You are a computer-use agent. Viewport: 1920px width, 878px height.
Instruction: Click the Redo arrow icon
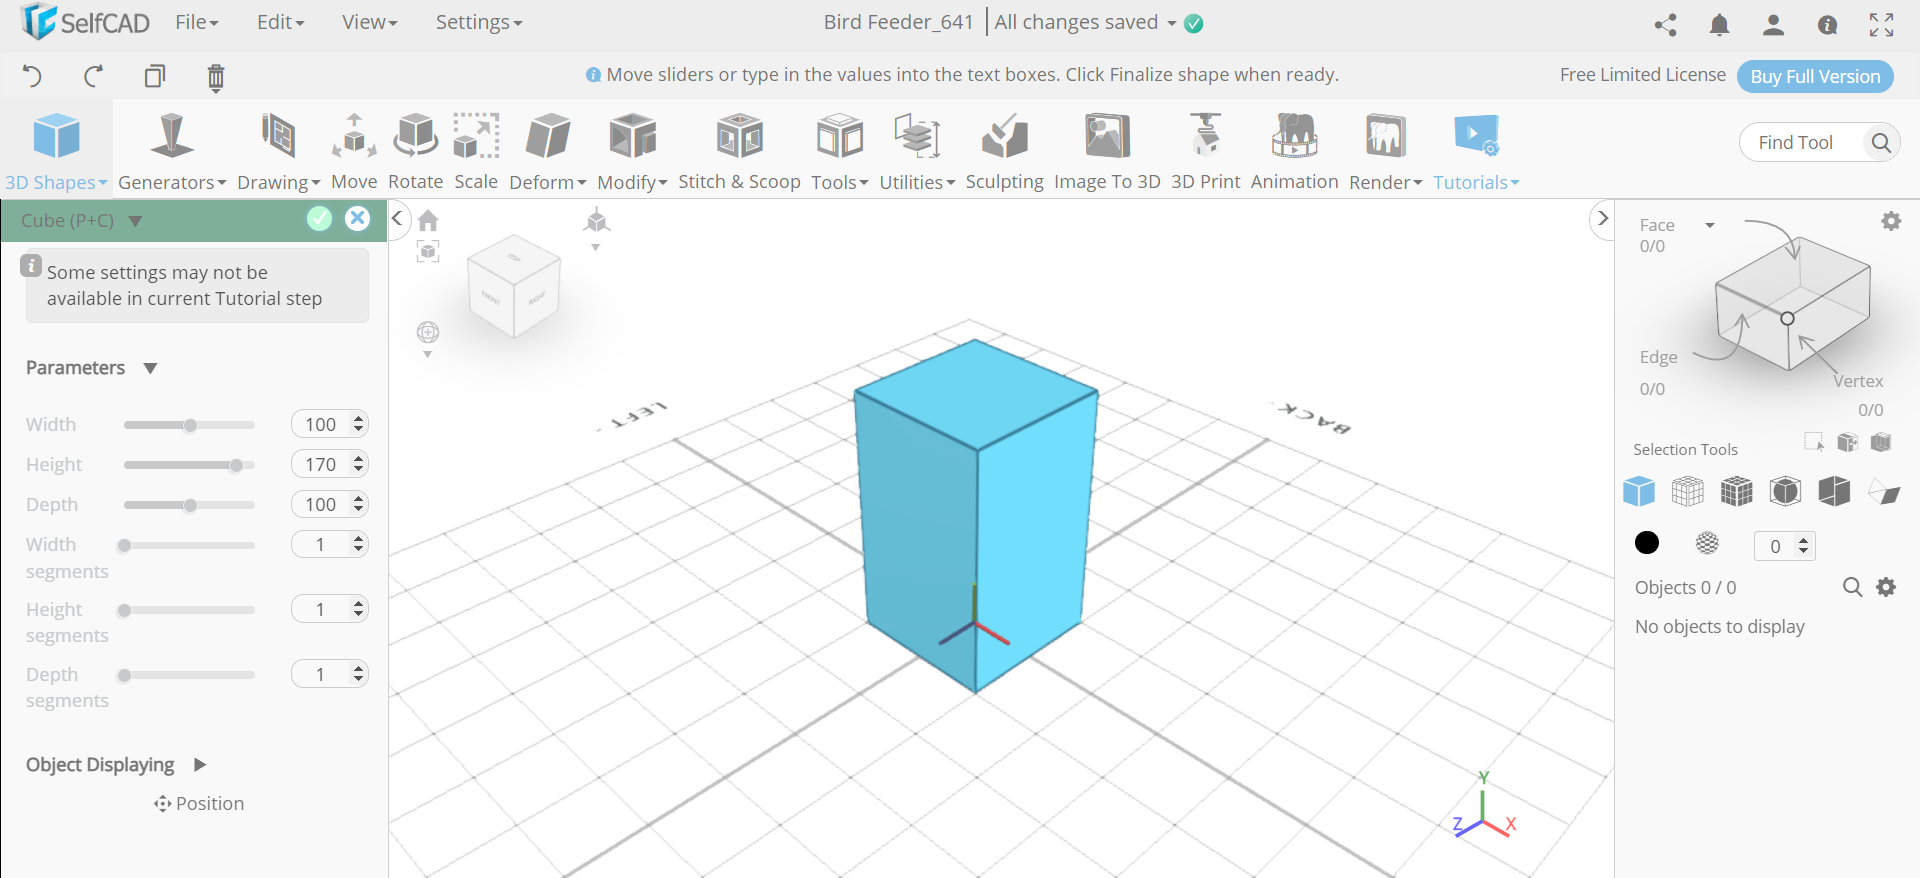coord(93,76)
